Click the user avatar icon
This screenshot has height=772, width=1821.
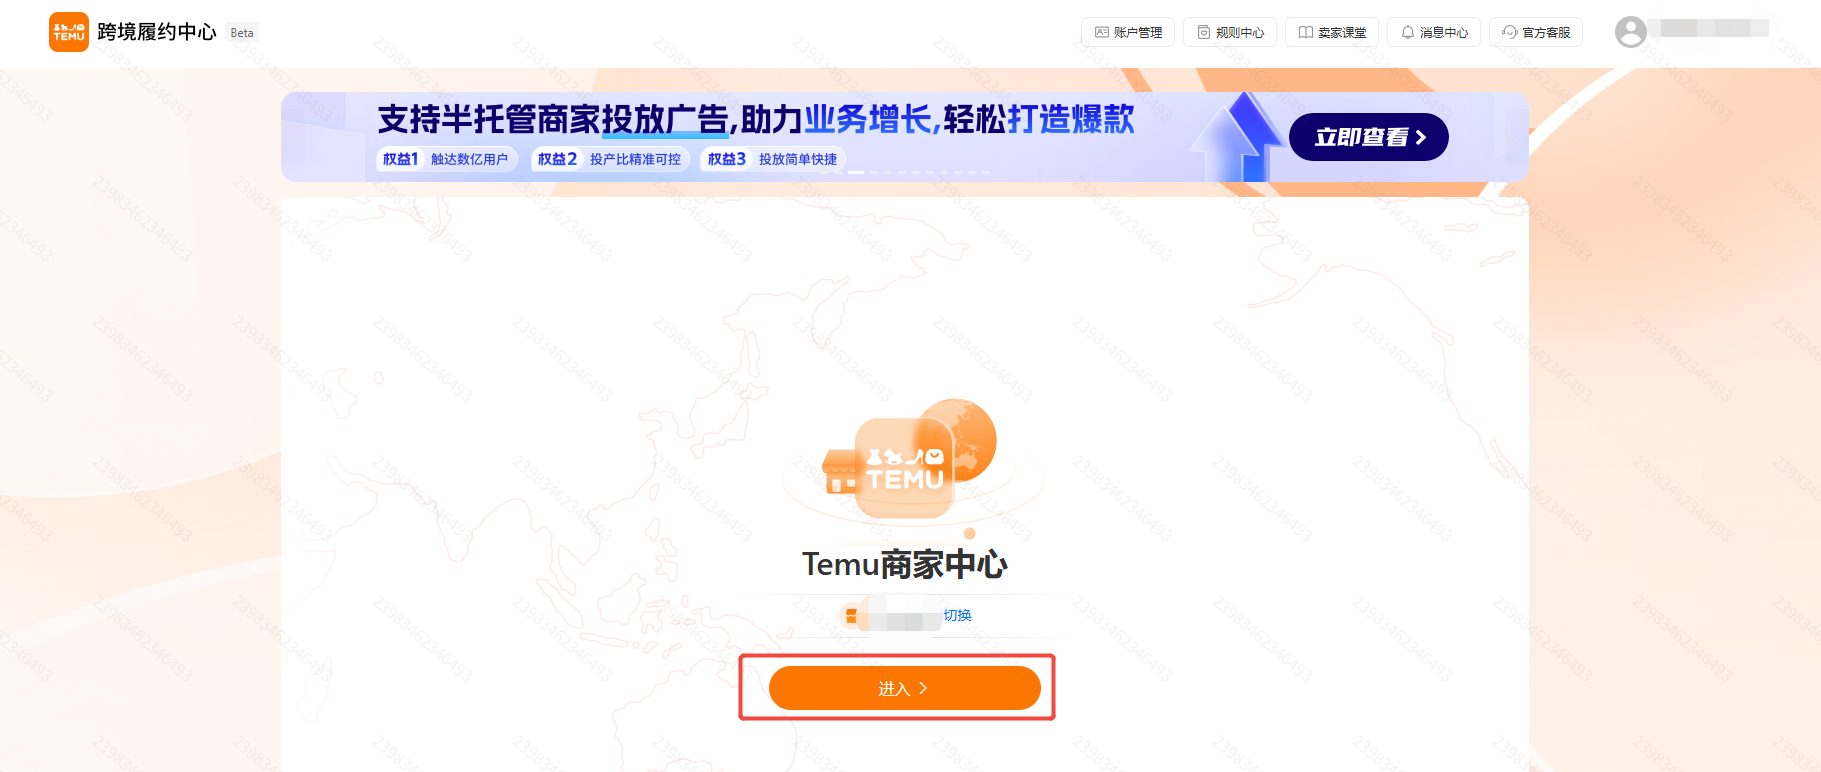[x=1630, y=32]
